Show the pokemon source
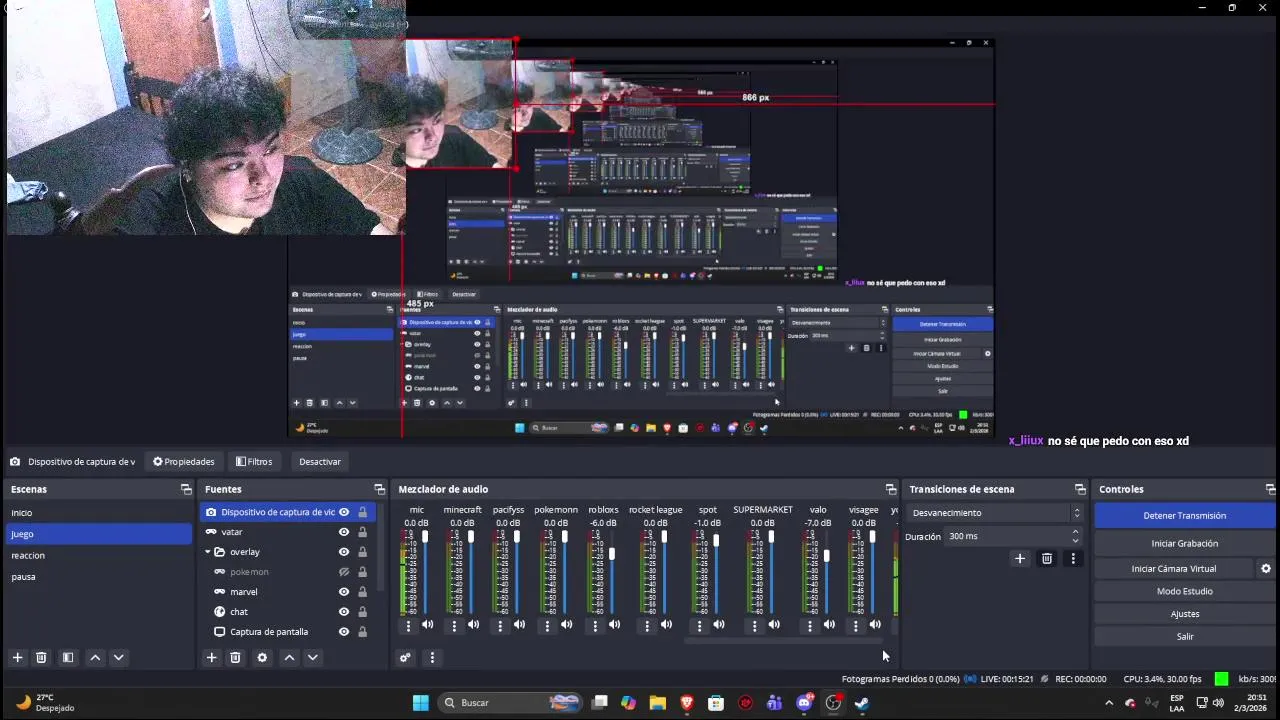This screenshot has height=720, width=1280. [x=344, y=572]
